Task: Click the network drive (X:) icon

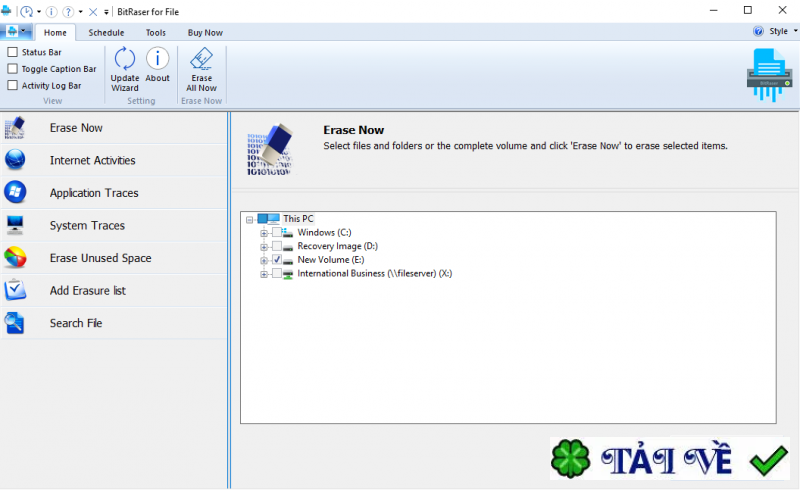Action: click(287, 274)
